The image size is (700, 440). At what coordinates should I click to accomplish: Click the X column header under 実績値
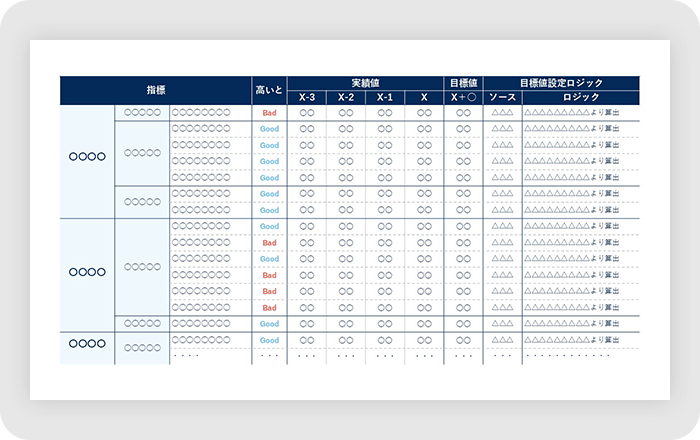tap(424, 97)
